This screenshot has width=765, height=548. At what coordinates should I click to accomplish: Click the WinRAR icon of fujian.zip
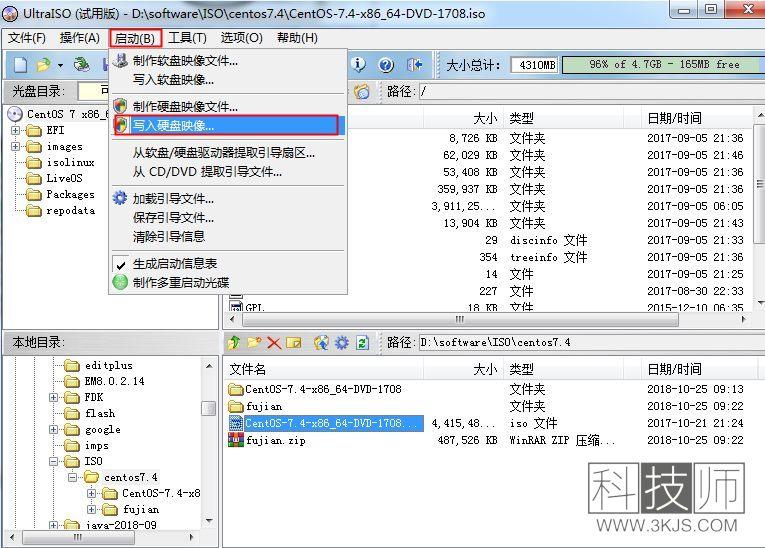click(x=236, y=440)
